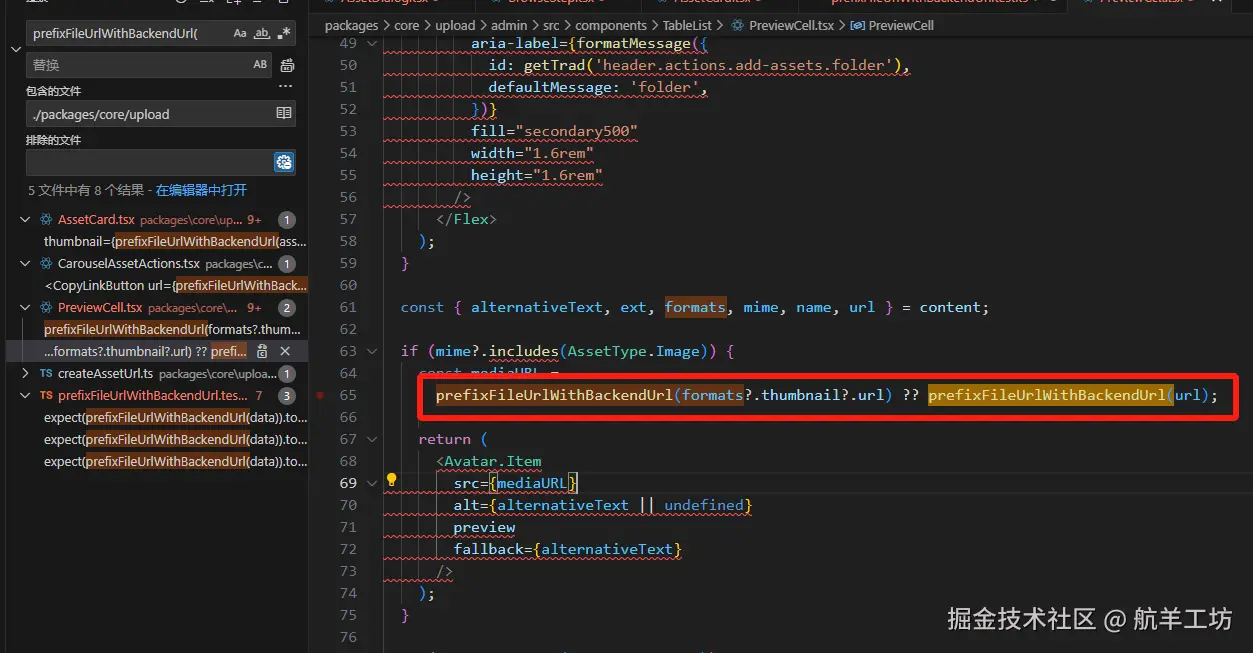
Task: Collapse prefixFileUrlWithBackendUrl test file results
Action: tap(25, 396)
